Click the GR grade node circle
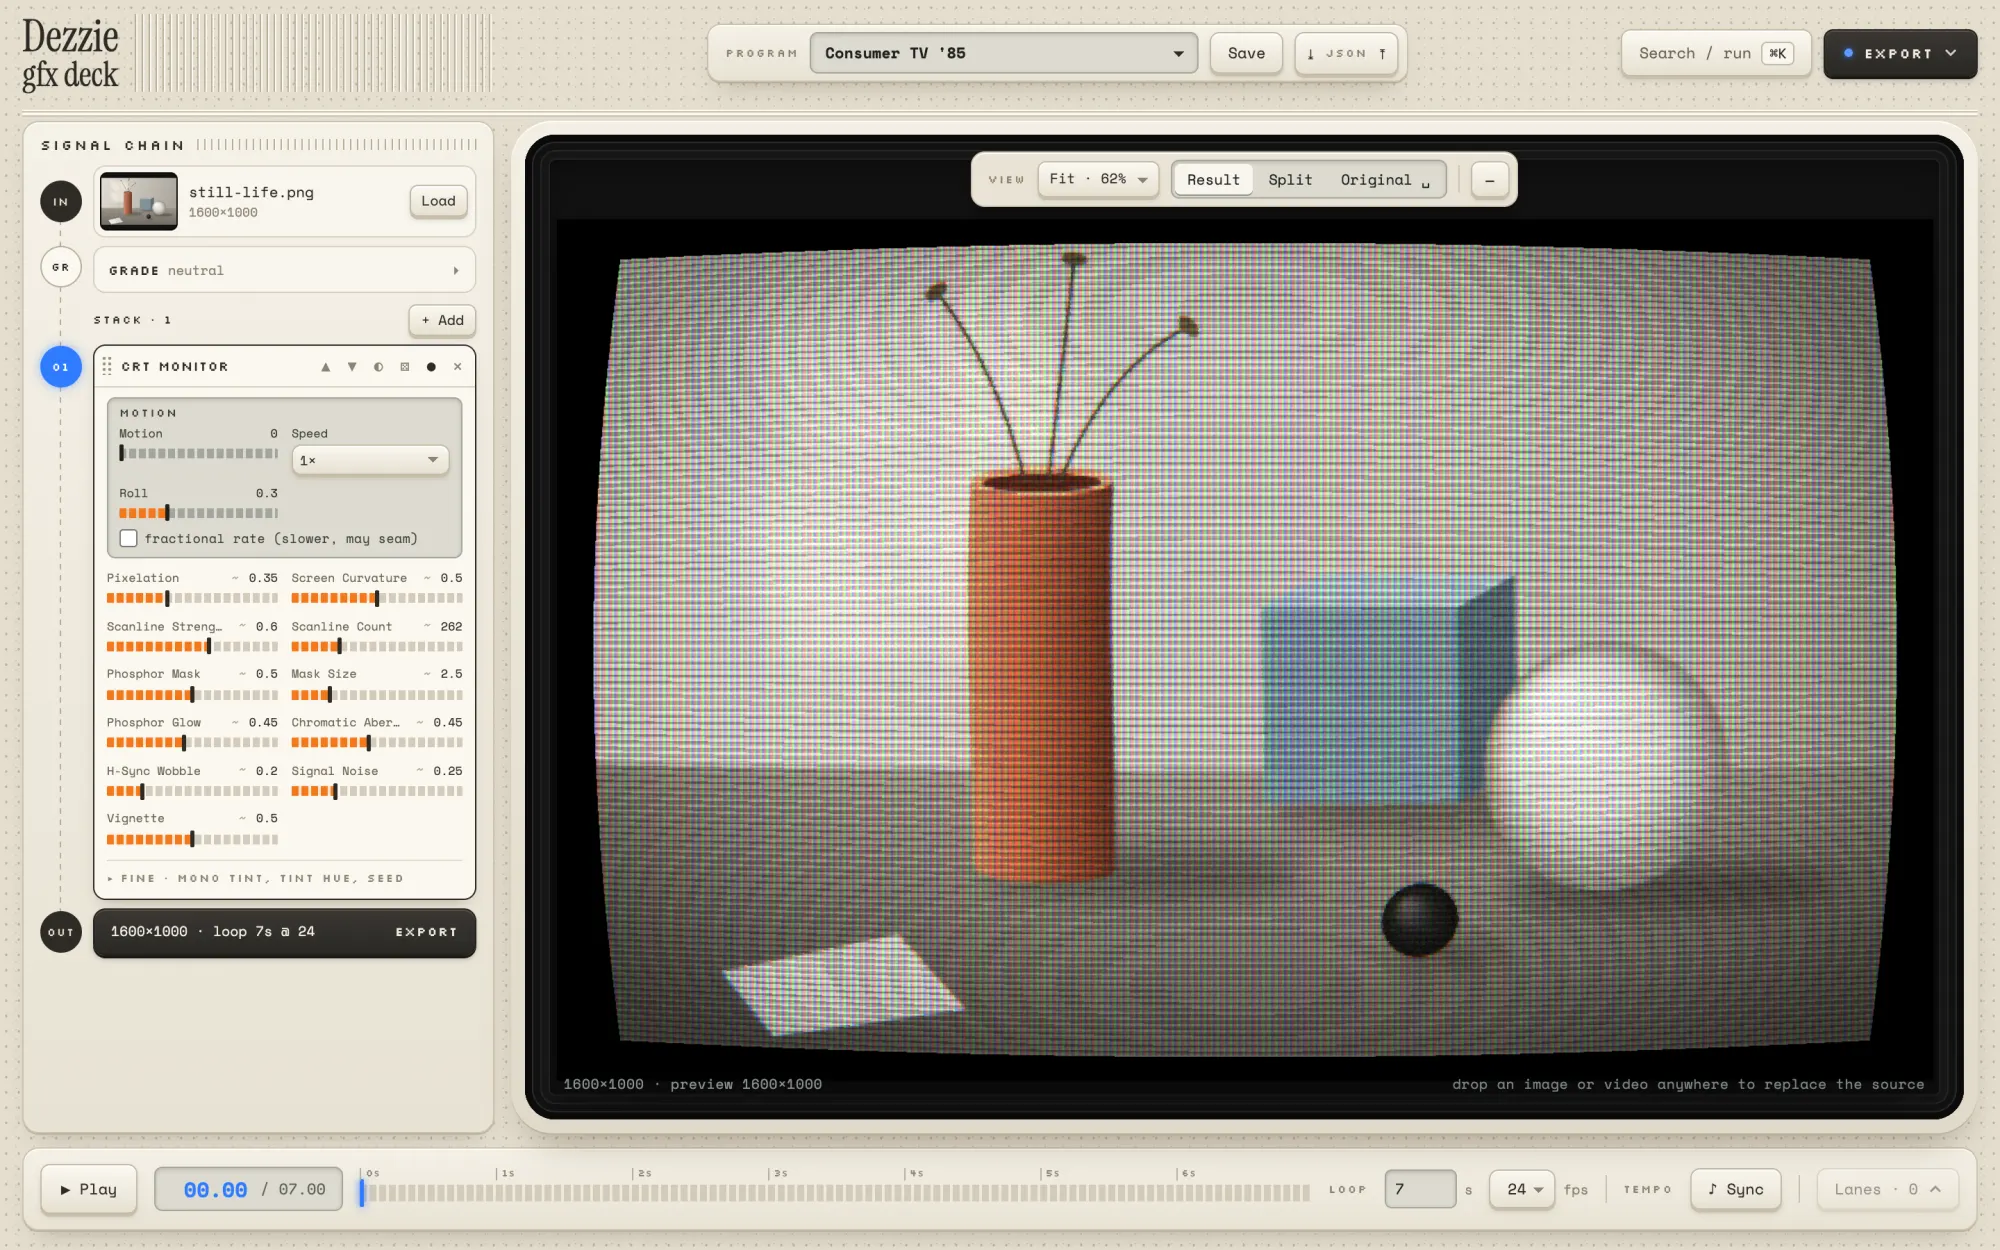Image resolution: width=2000 pixels, height=1250 pixels. click(x=61, y=267)
